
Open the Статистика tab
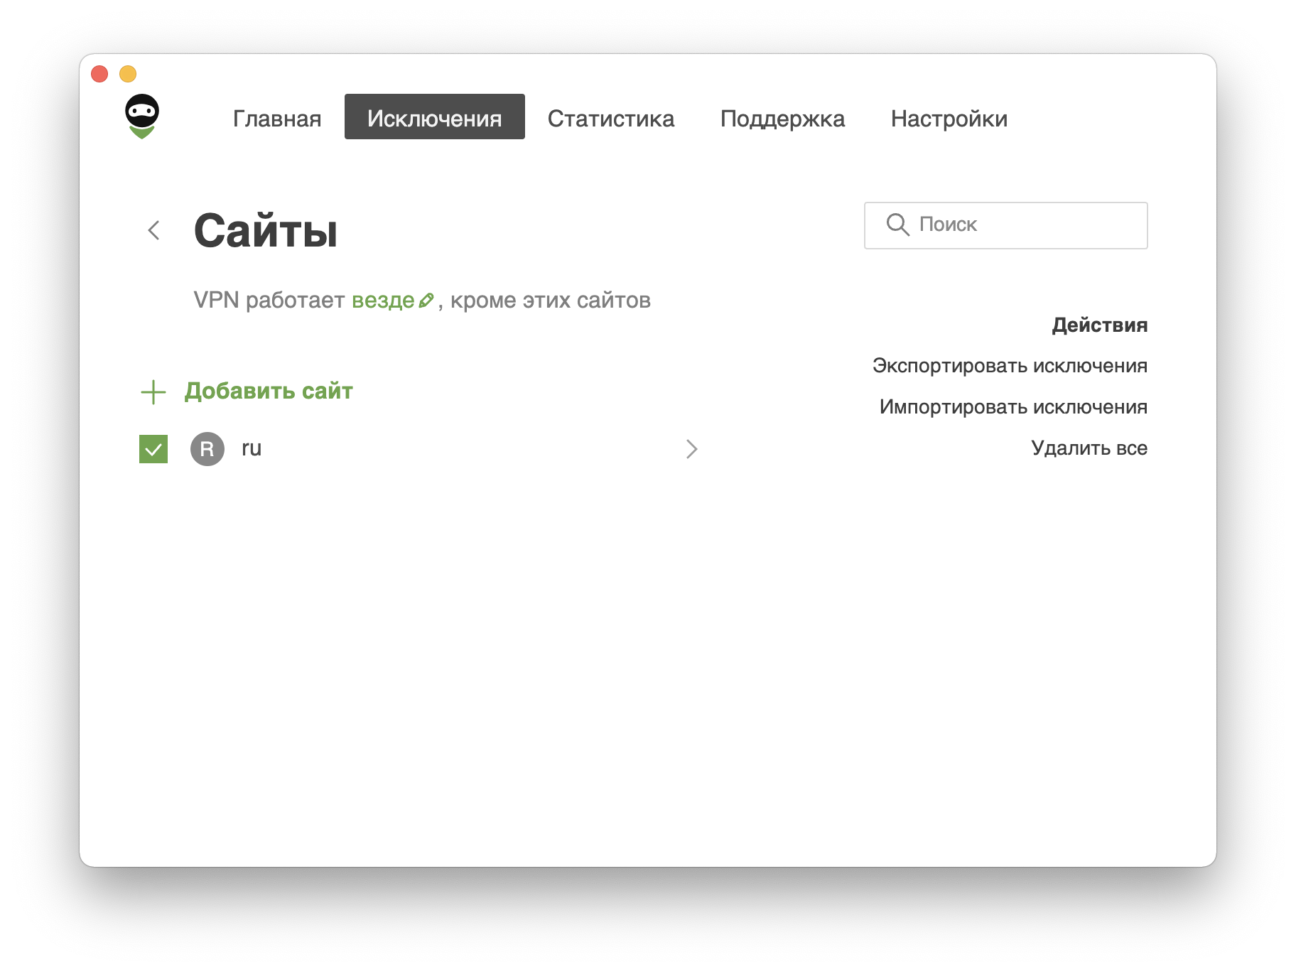[x=610, y=118]
